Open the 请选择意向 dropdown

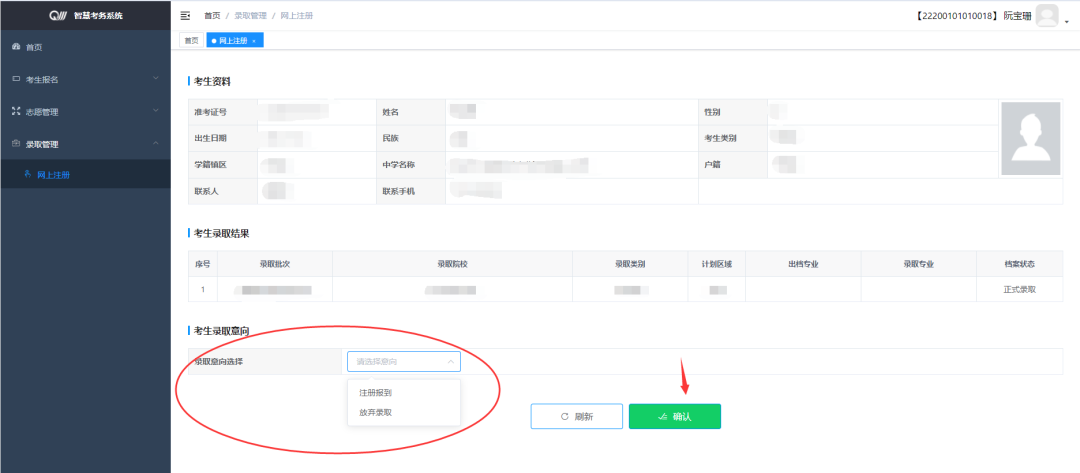point(404,361)
